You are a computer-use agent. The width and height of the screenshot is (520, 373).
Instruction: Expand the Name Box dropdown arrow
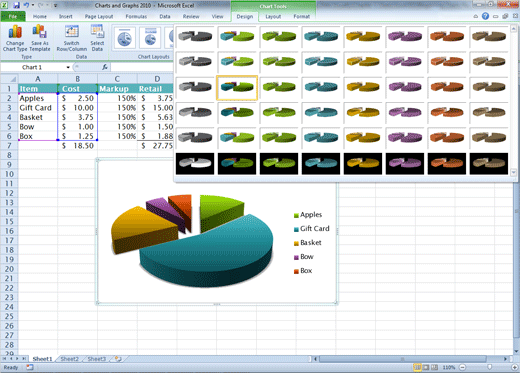pos(68,67)
